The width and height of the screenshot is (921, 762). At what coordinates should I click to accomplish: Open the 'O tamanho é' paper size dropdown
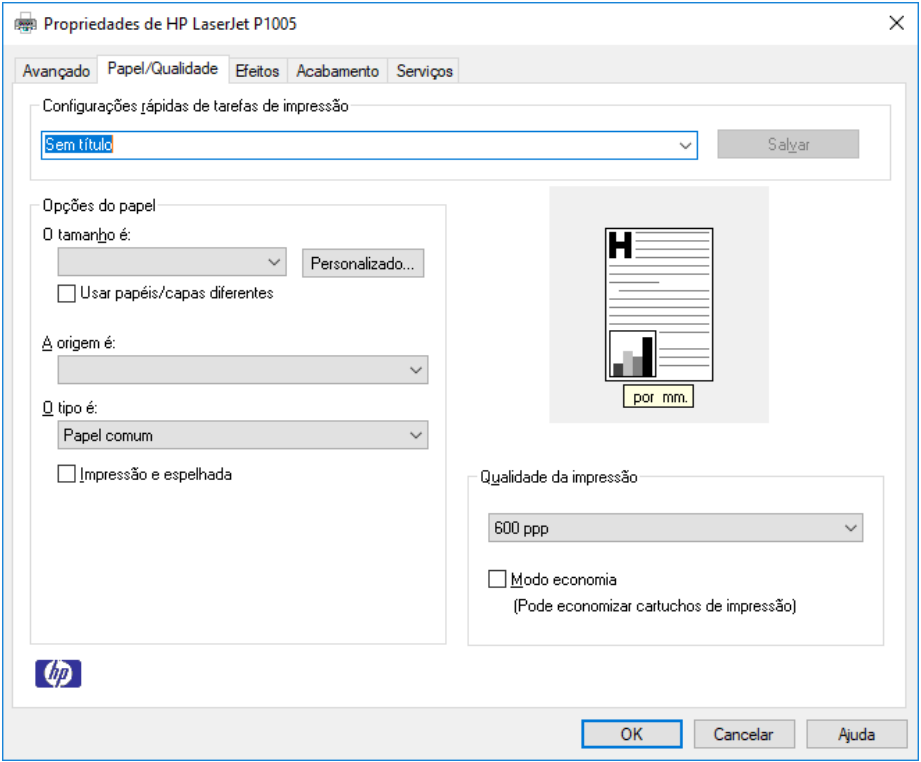(x=172, y=262)
